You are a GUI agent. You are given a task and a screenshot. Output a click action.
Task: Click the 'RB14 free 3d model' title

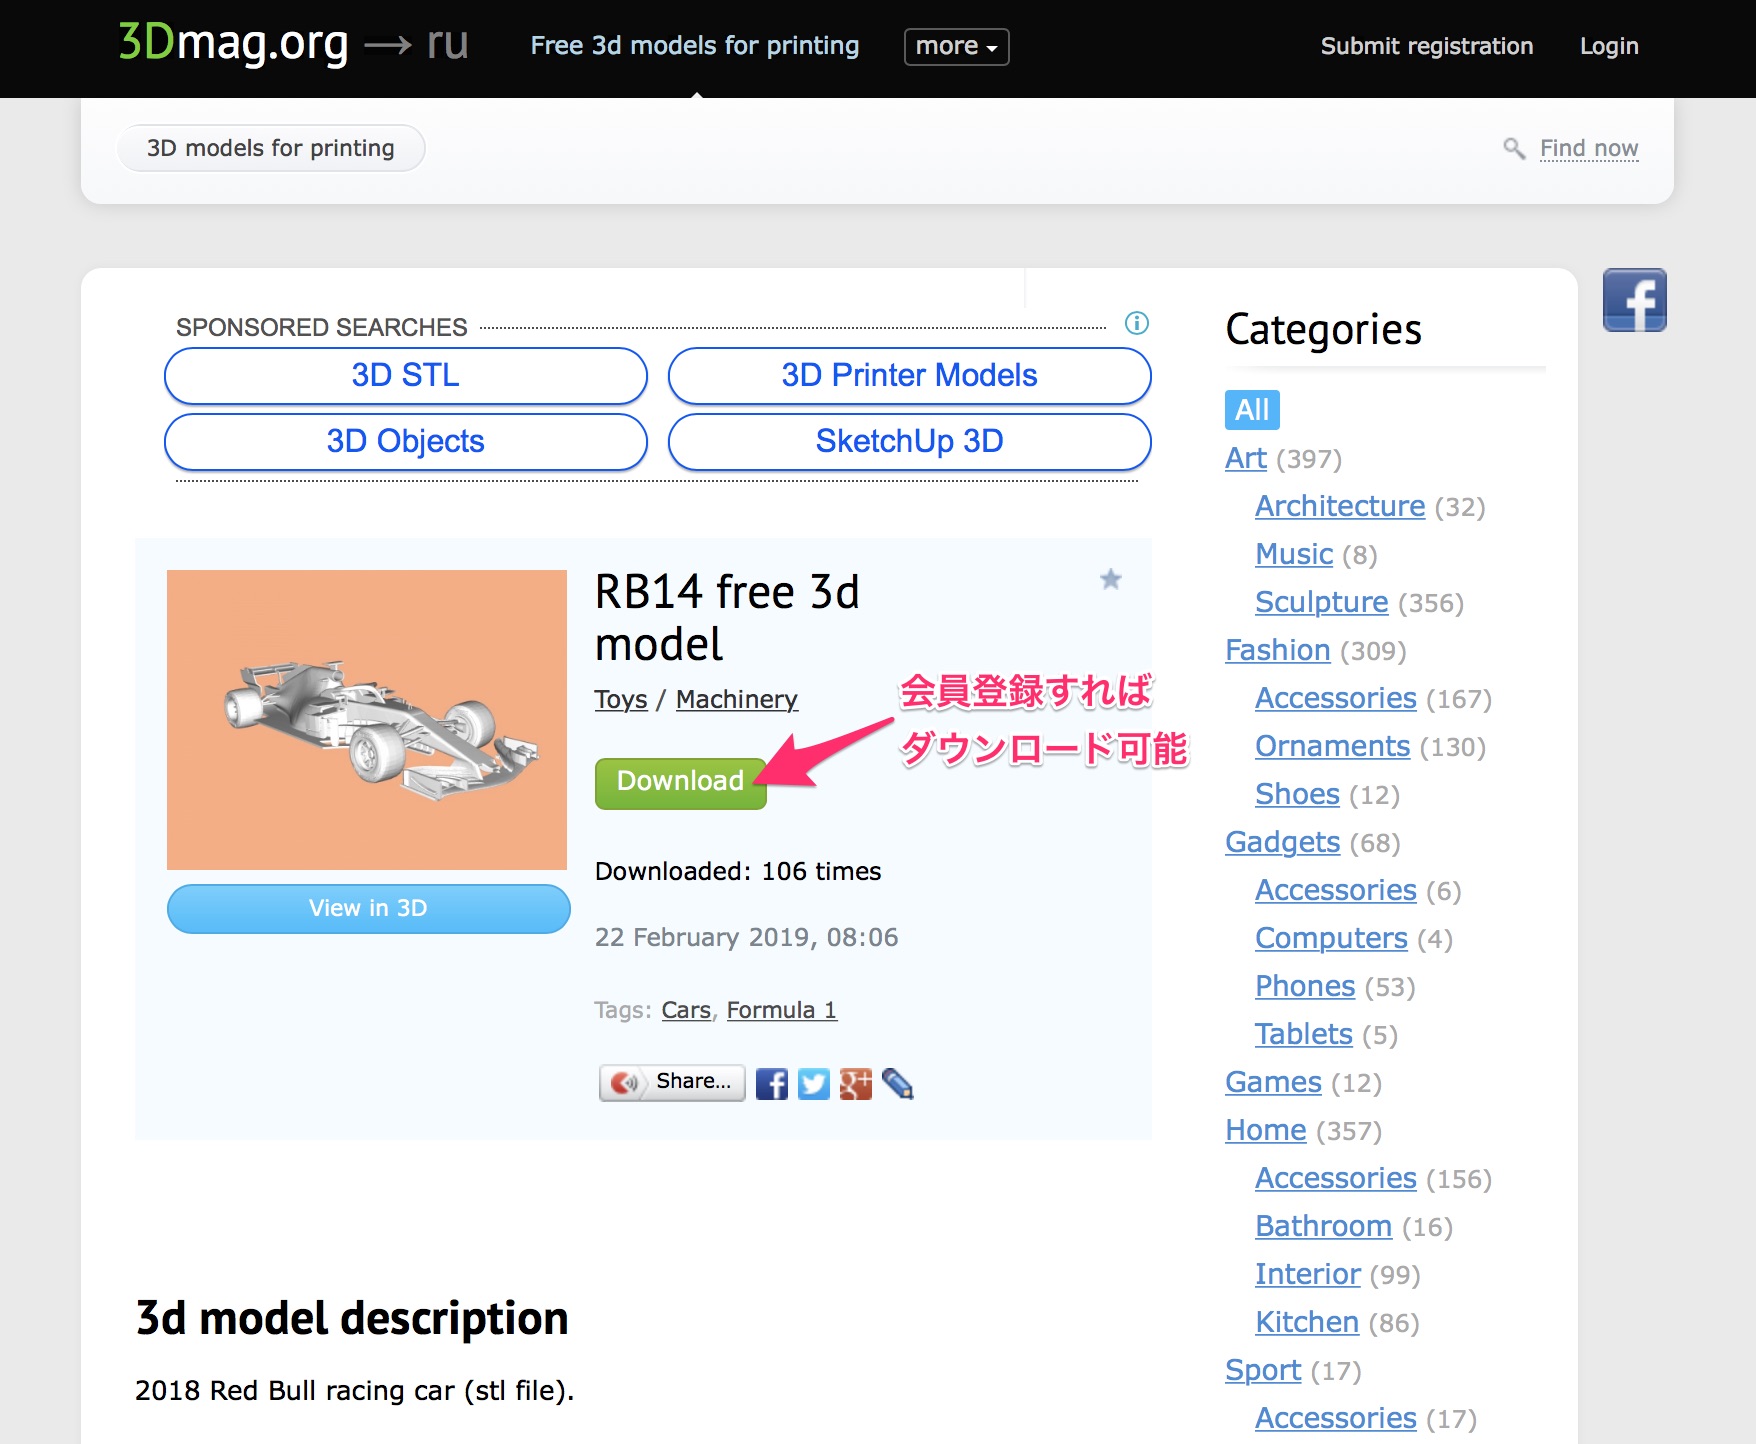(x=727, y=617)
